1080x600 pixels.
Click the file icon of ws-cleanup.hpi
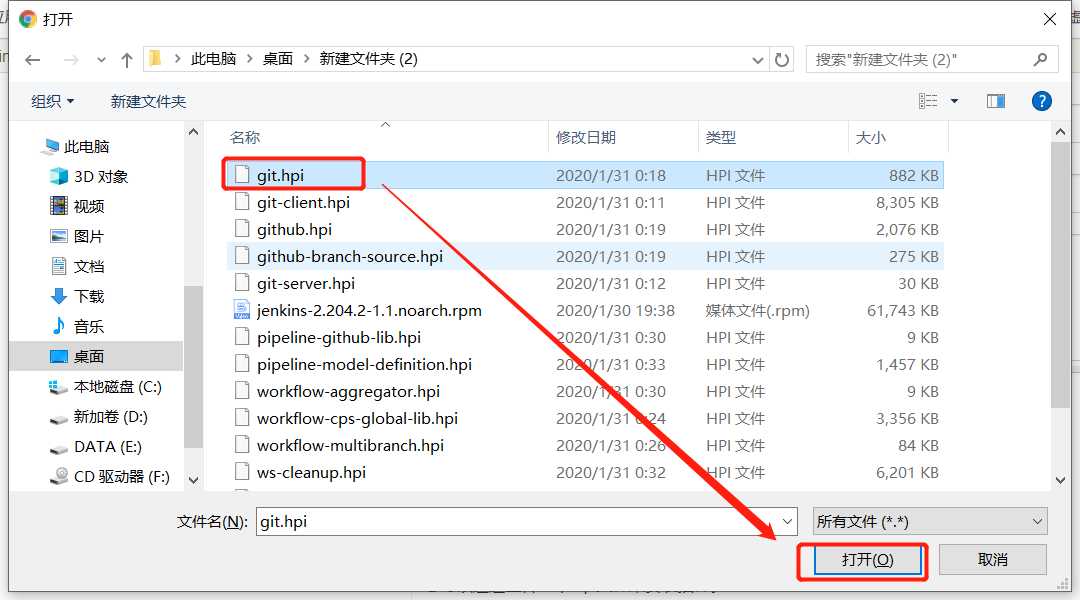242,472
